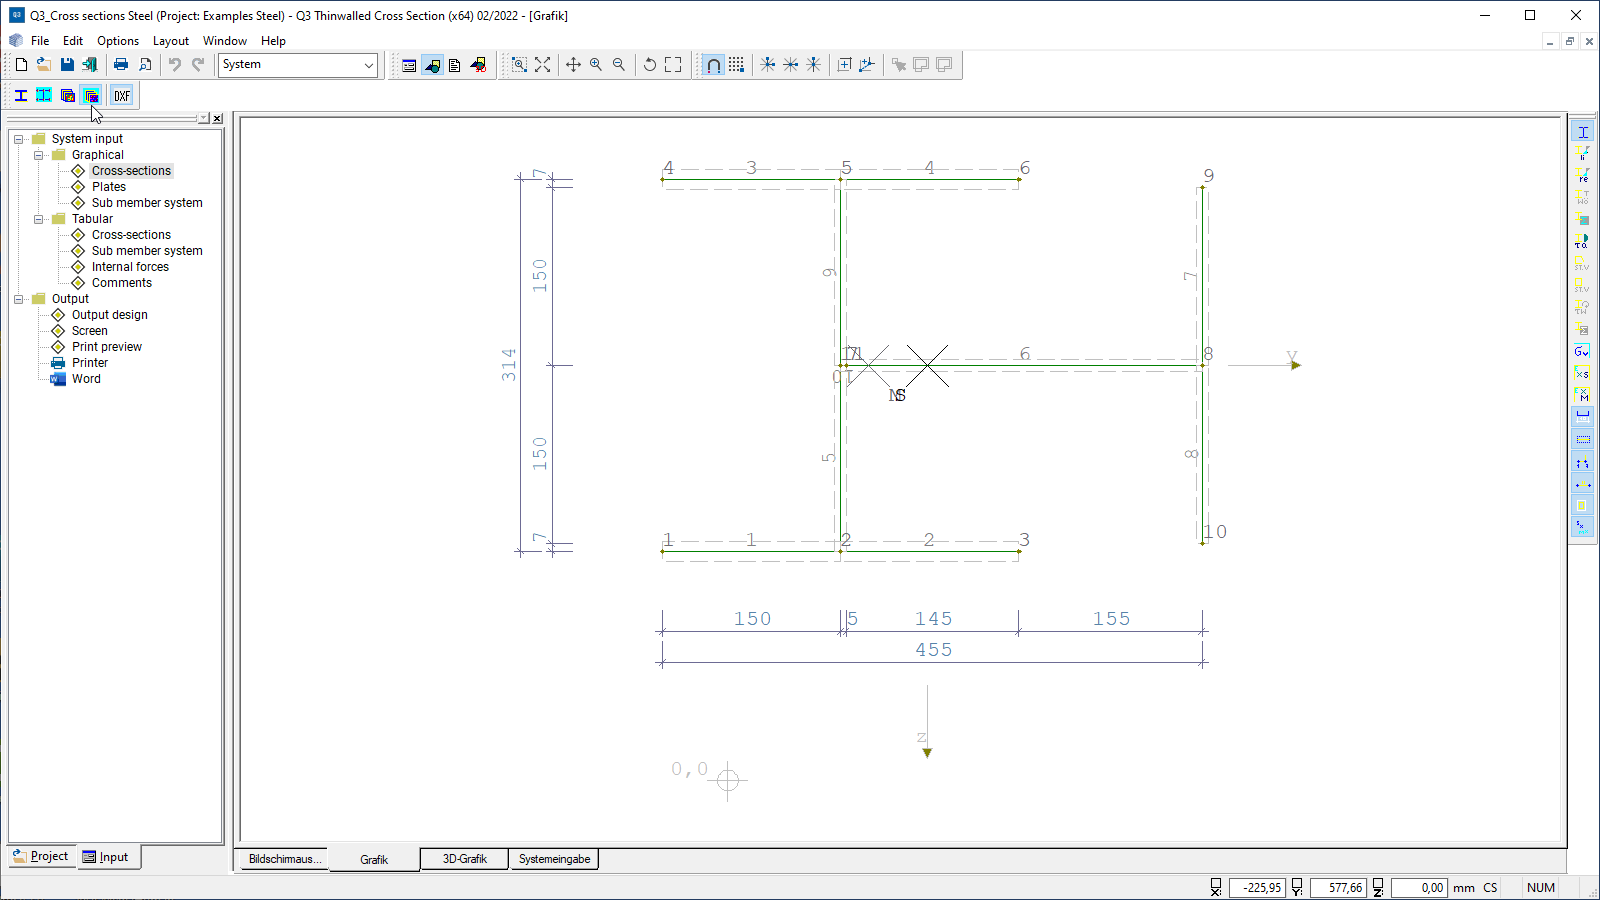Toggle the magnet snap icon
This screenshot has width=1600, height=900.
click(x=713, y=64)
